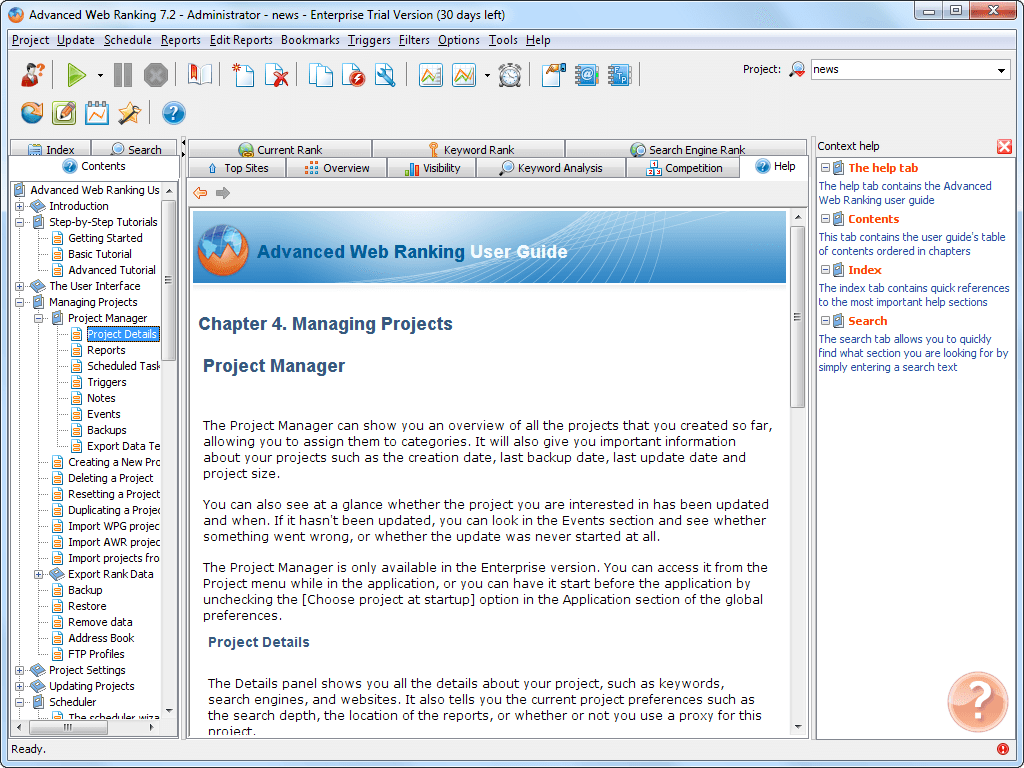
Task: Click the person with question mark toolbar icon
Action: pyautogui.click(x=33, y=75)
